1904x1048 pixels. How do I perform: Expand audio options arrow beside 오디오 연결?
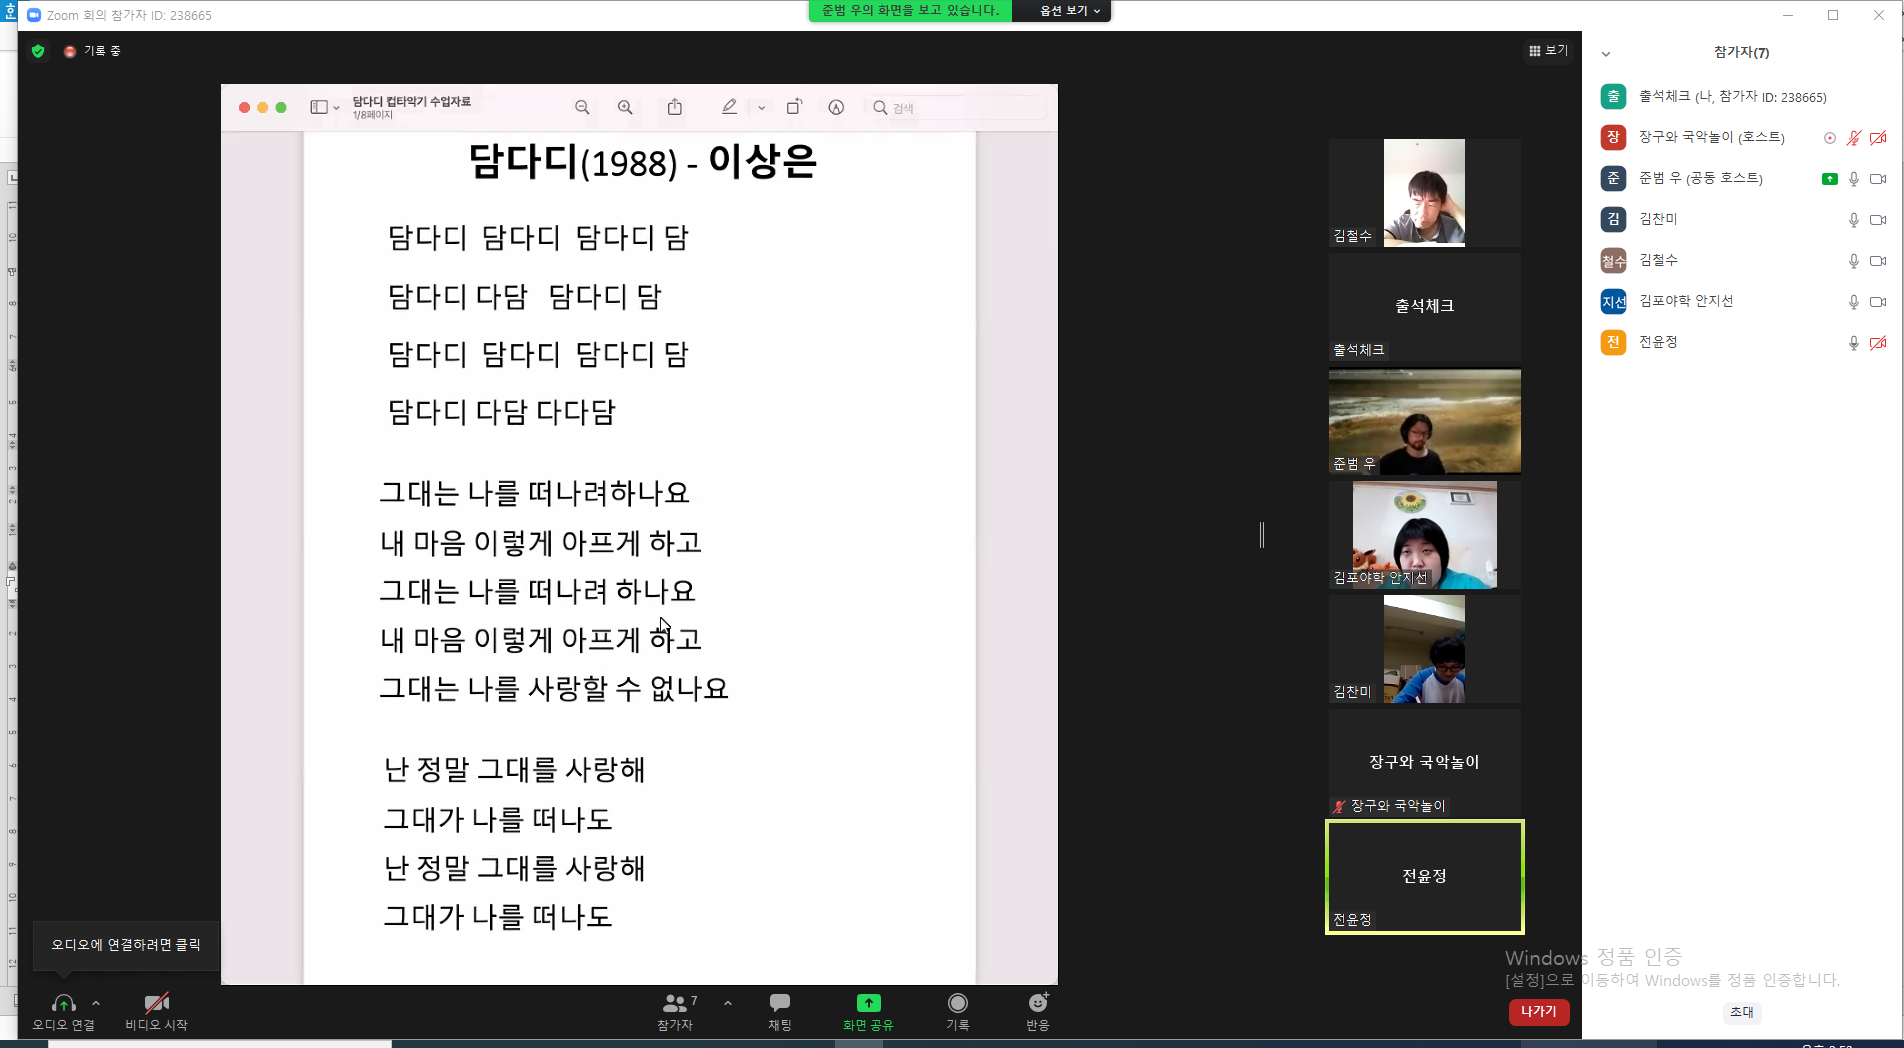pyautogui.click(x=96, y=1002)
